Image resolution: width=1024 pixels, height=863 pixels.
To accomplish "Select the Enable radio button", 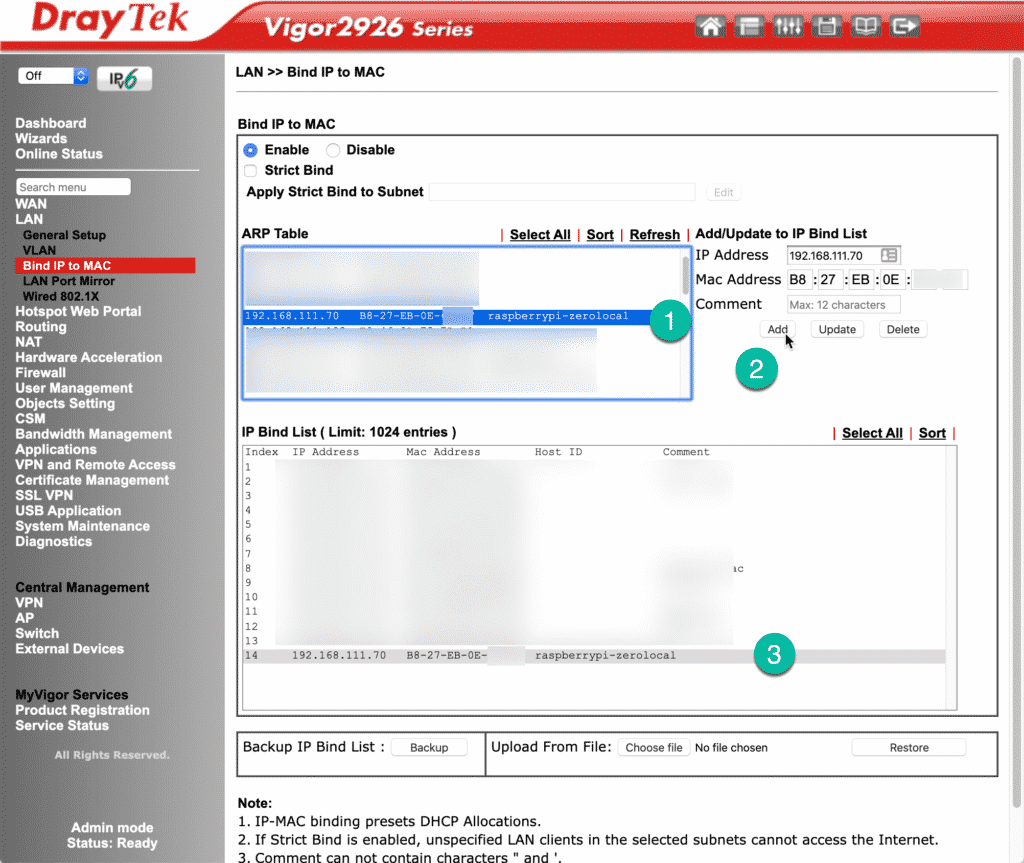I will coord(251,150).
